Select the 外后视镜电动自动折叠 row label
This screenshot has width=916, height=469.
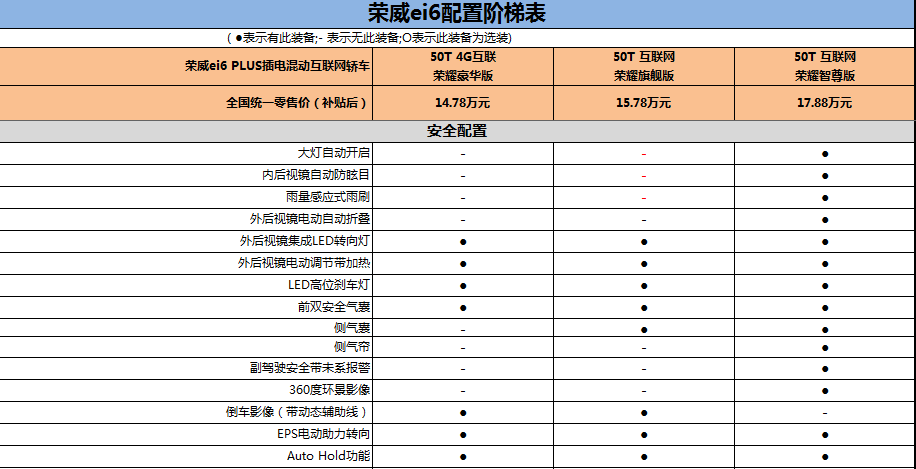[310, 220]
